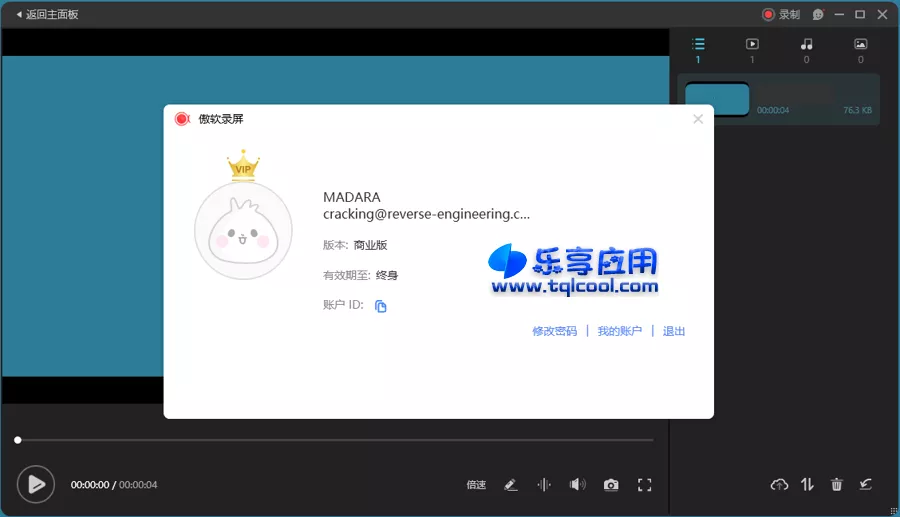Click the 76.3 KB file size text

coord(858,110)
